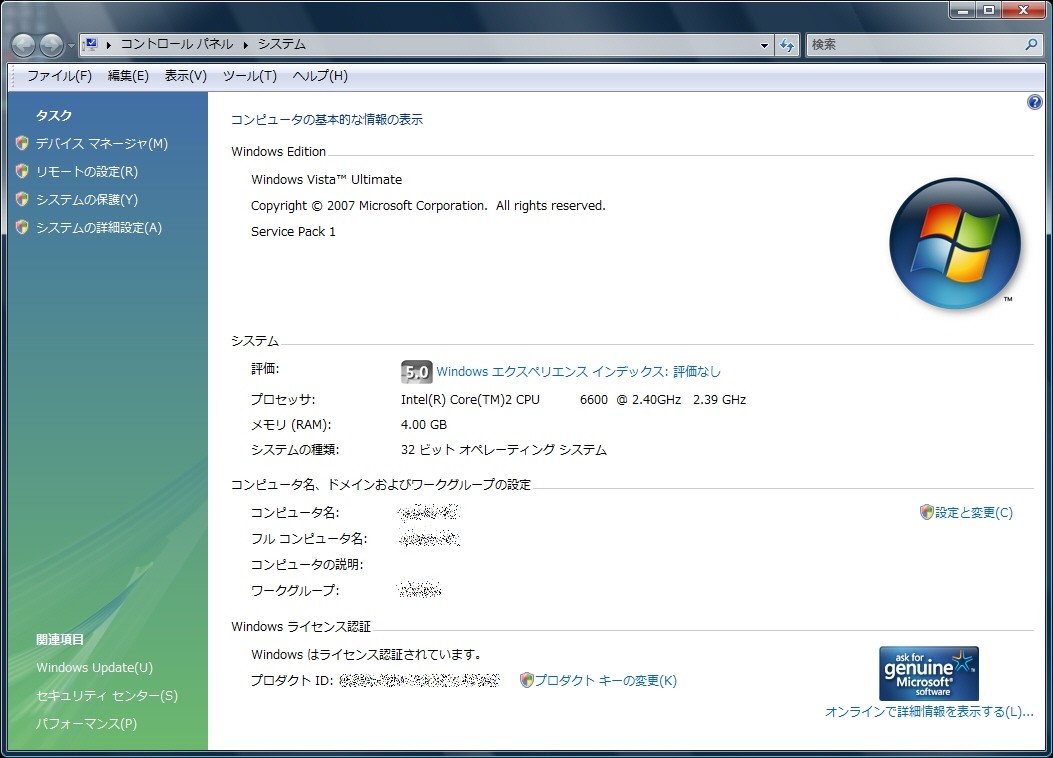Expand the address bar history dropdown
Image resolution: width=1053 pixels, height=758 pixels.
(x=764, y=45)
